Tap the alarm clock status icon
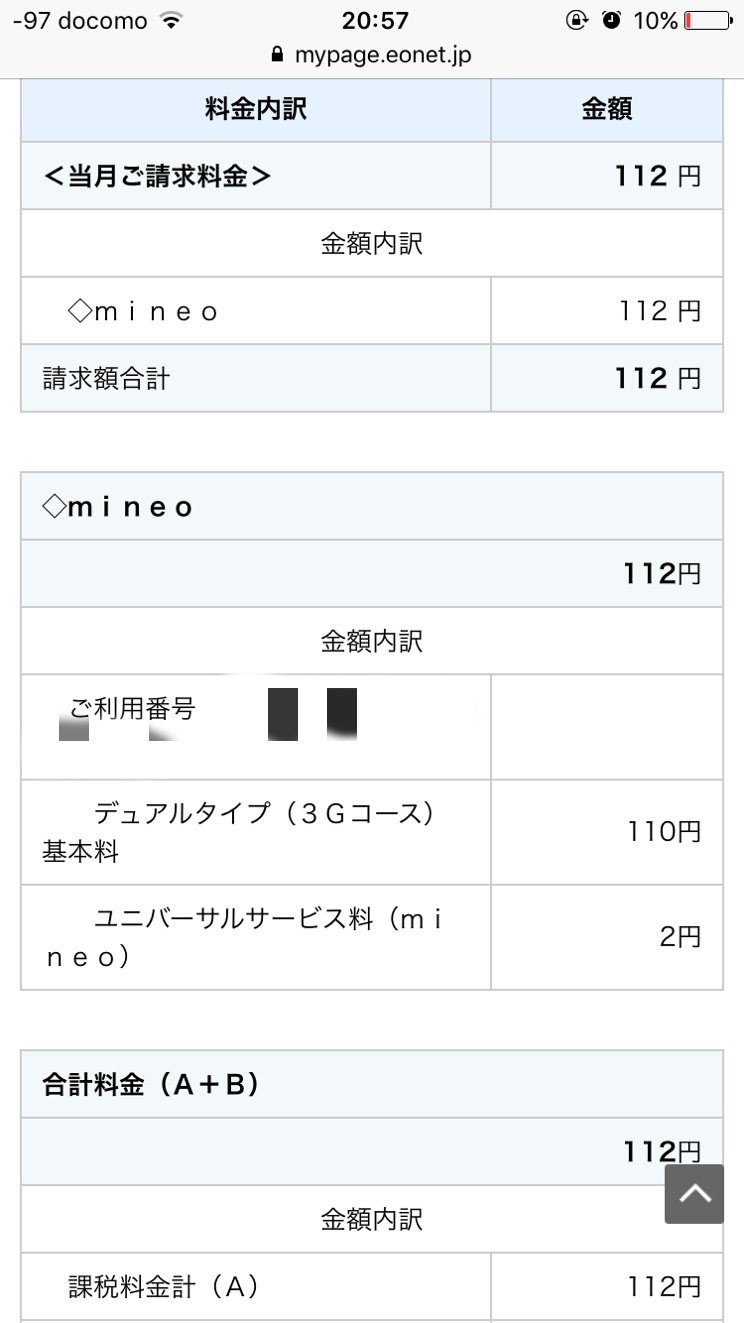This screenshot has height=1323, width=744. click(611, 20)
